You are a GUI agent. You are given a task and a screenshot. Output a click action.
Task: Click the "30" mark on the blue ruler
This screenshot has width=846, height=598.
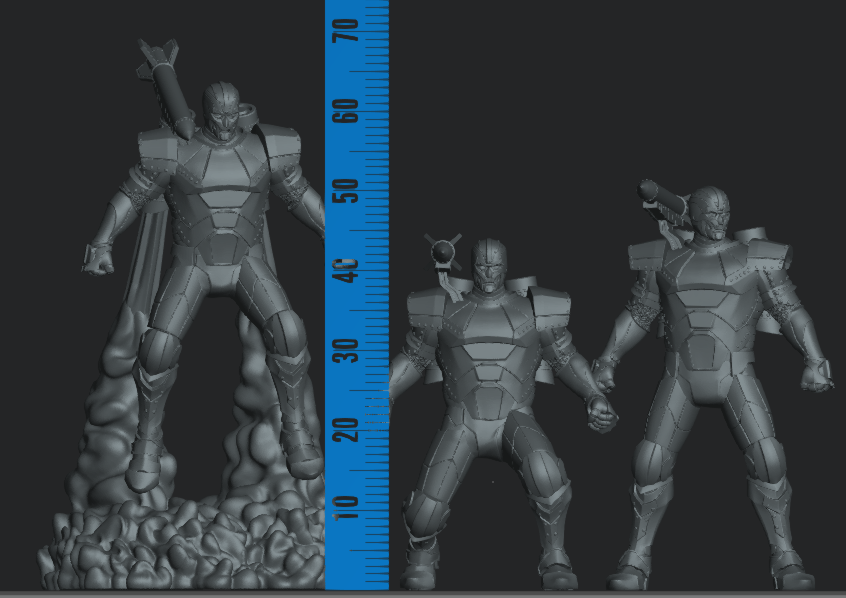click(346, 350)
